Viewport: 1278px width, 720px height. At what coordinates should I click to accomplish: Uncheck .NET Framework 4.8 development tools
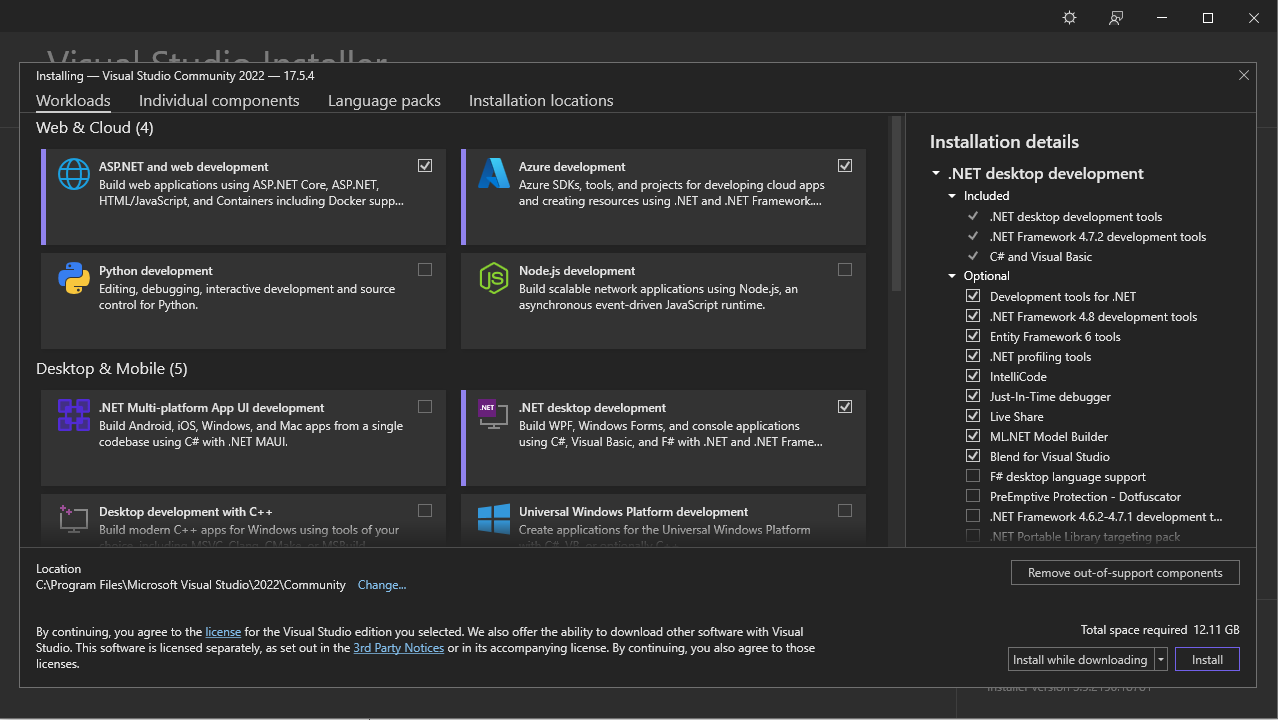[973, 316]
